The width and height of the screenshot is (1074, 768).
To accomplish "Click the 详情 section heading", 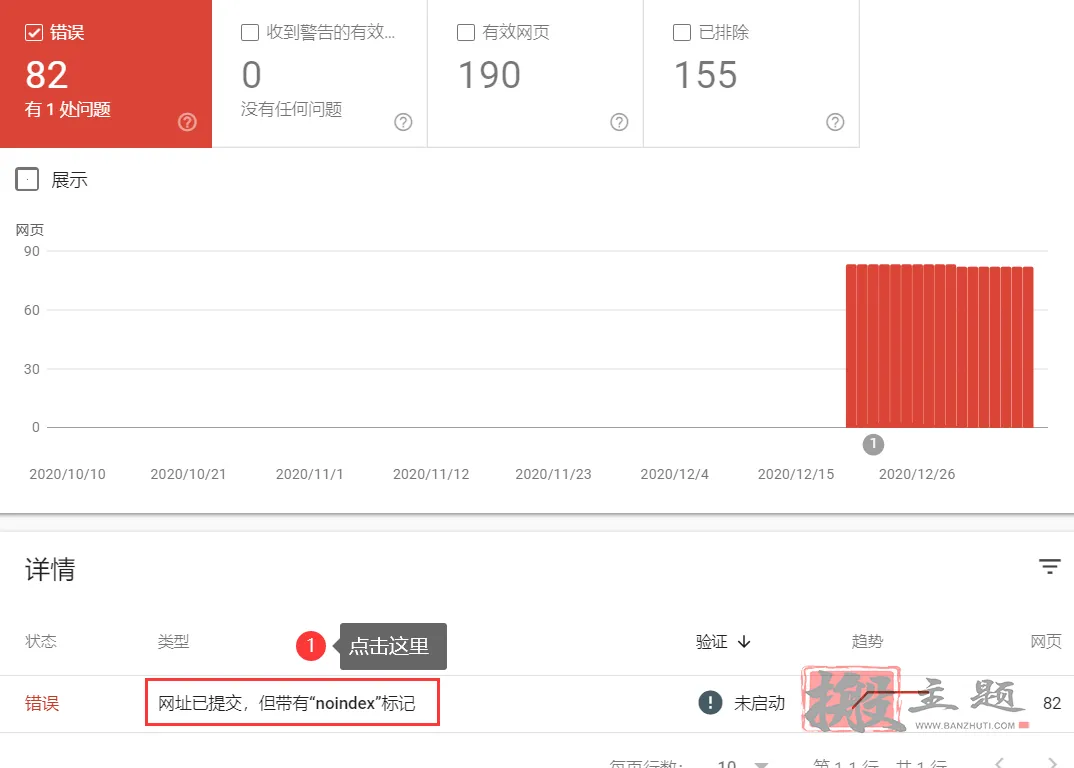I will [50, 569].
